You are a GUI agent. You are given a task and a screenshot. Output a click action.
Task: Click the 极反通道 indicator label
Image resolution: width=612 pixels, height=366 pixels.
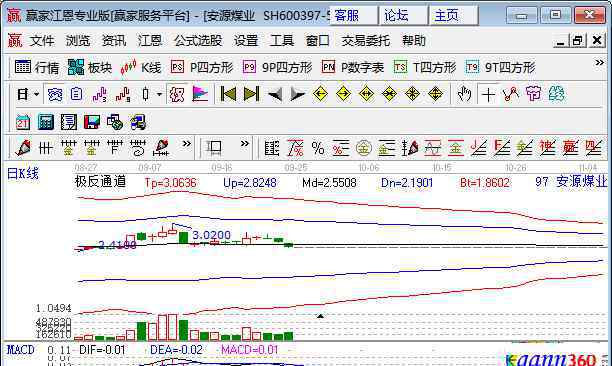point(100,181)
